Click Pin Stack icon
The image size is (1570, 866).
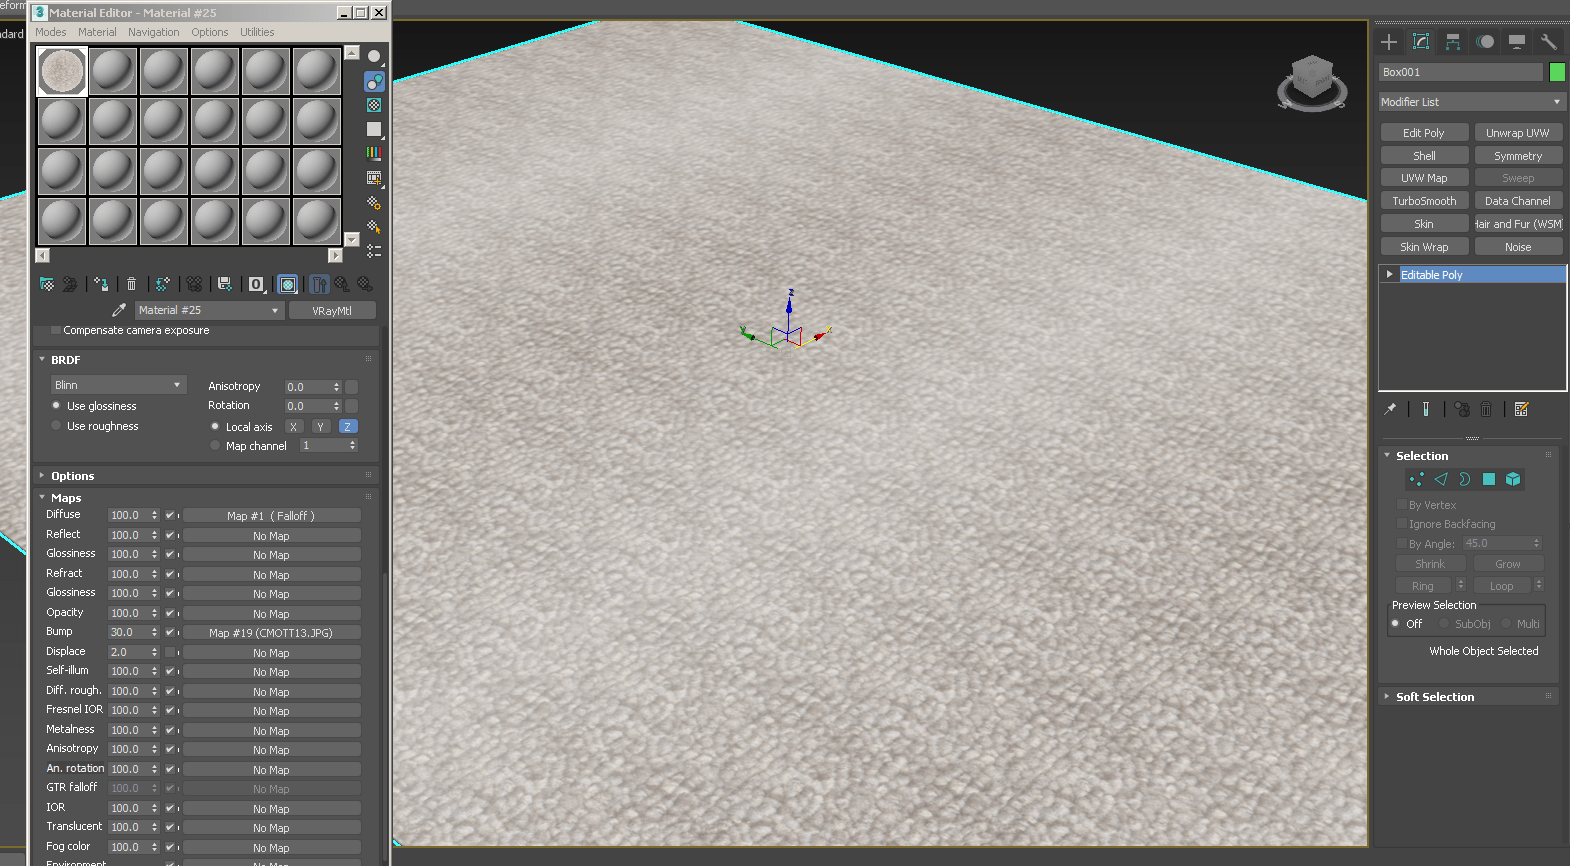pos(1390,409)
